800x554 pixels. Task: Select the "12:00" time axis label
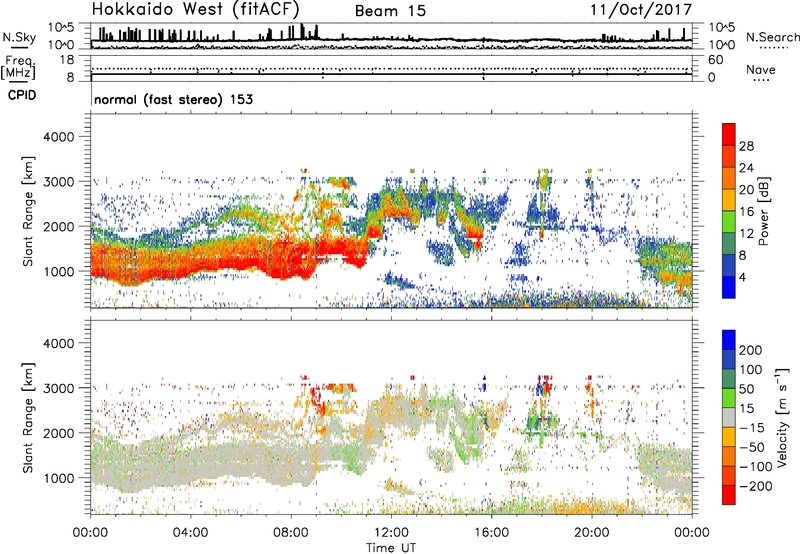(x=391, y=532)
